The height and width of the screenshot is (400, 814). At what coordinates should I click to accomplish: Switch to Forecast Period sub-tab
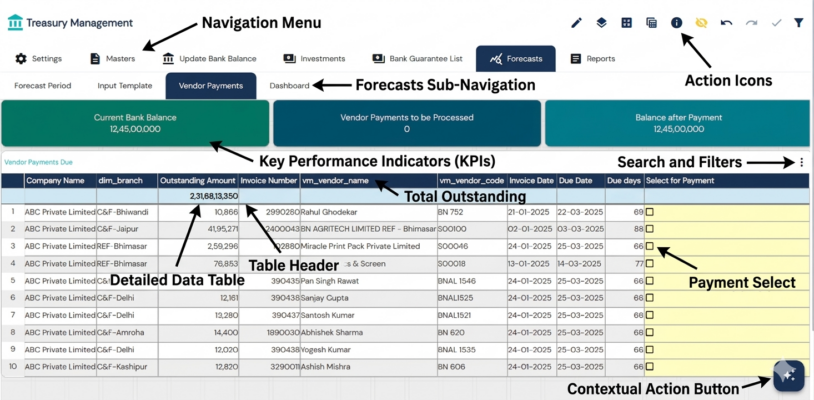(x=43, y=86)
